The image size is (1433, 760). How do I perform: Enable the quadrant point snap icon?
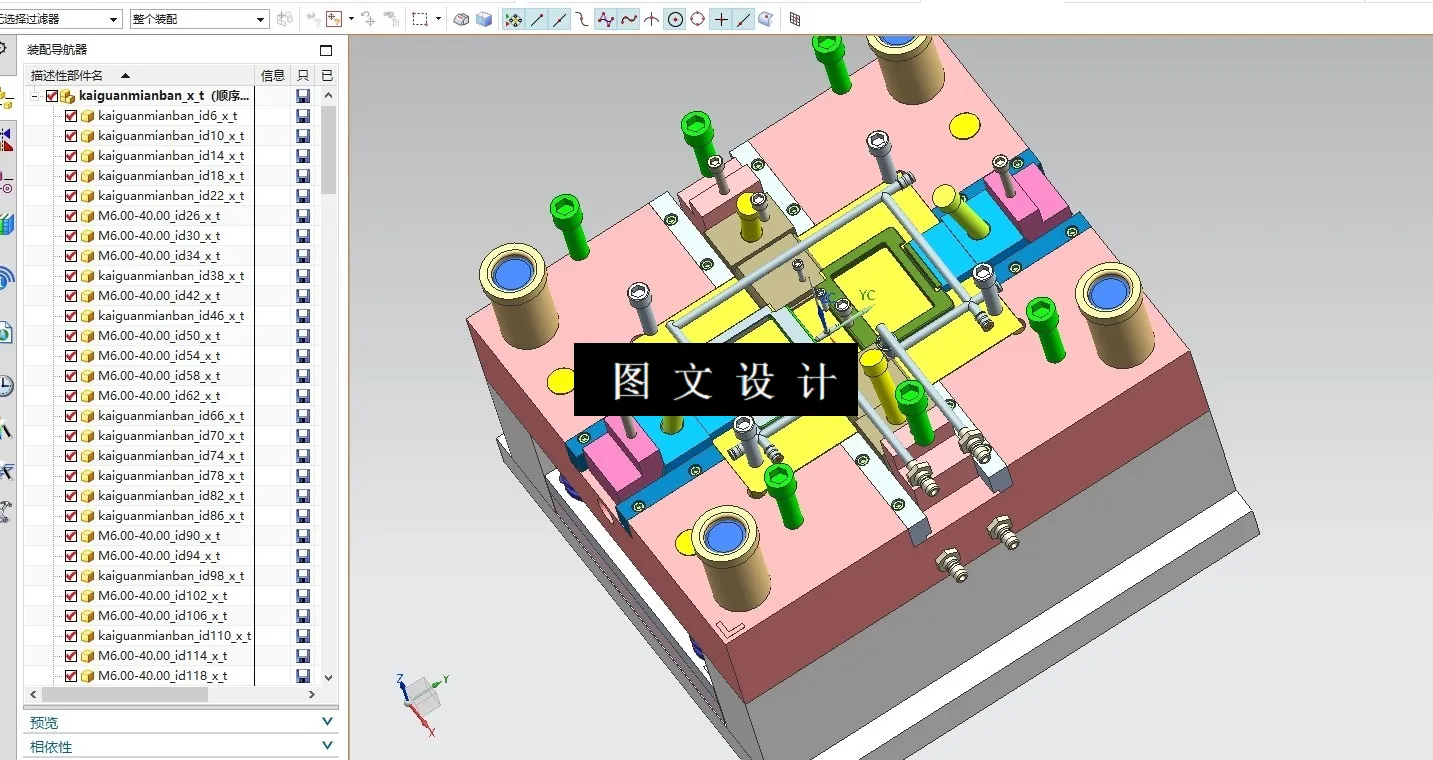pyautogui.click(x=697, y=18)
